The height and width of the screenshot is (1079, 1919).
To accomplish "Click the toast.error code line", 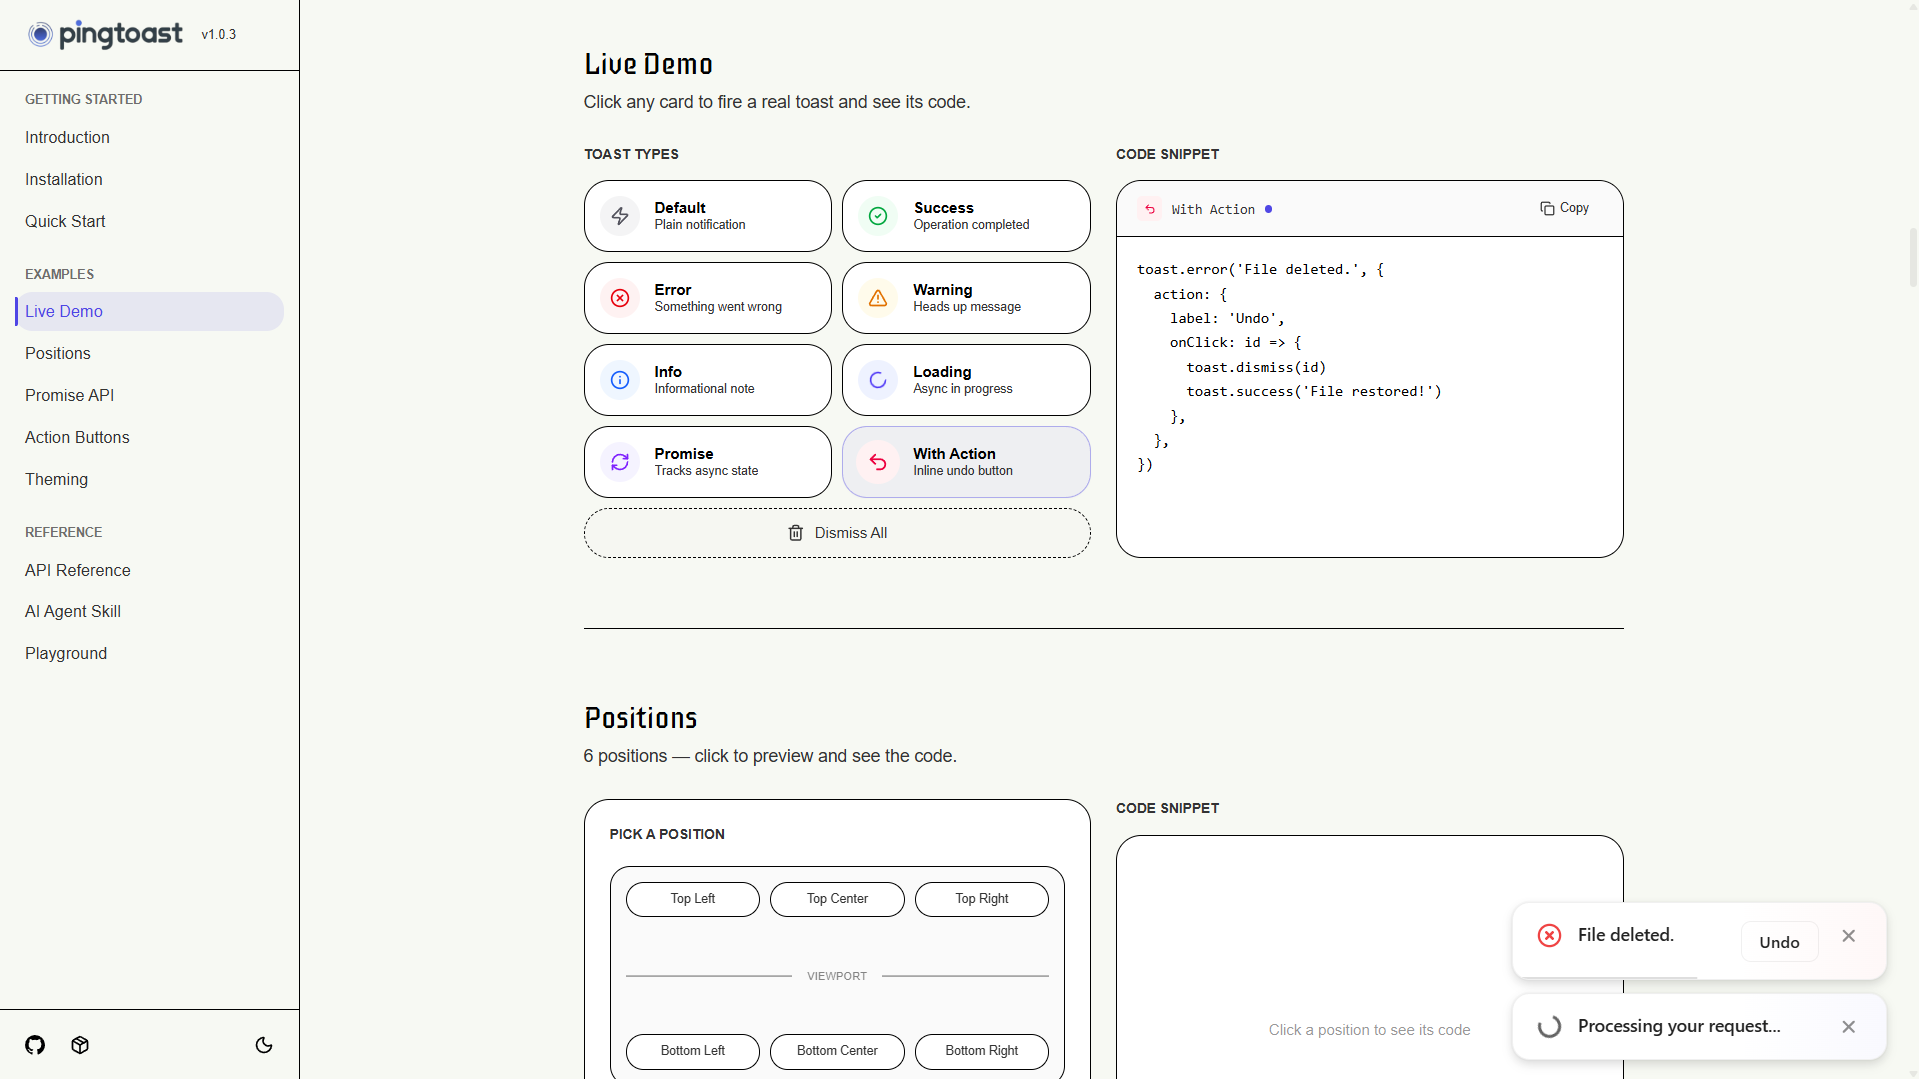I will (x=1260, y=270).
